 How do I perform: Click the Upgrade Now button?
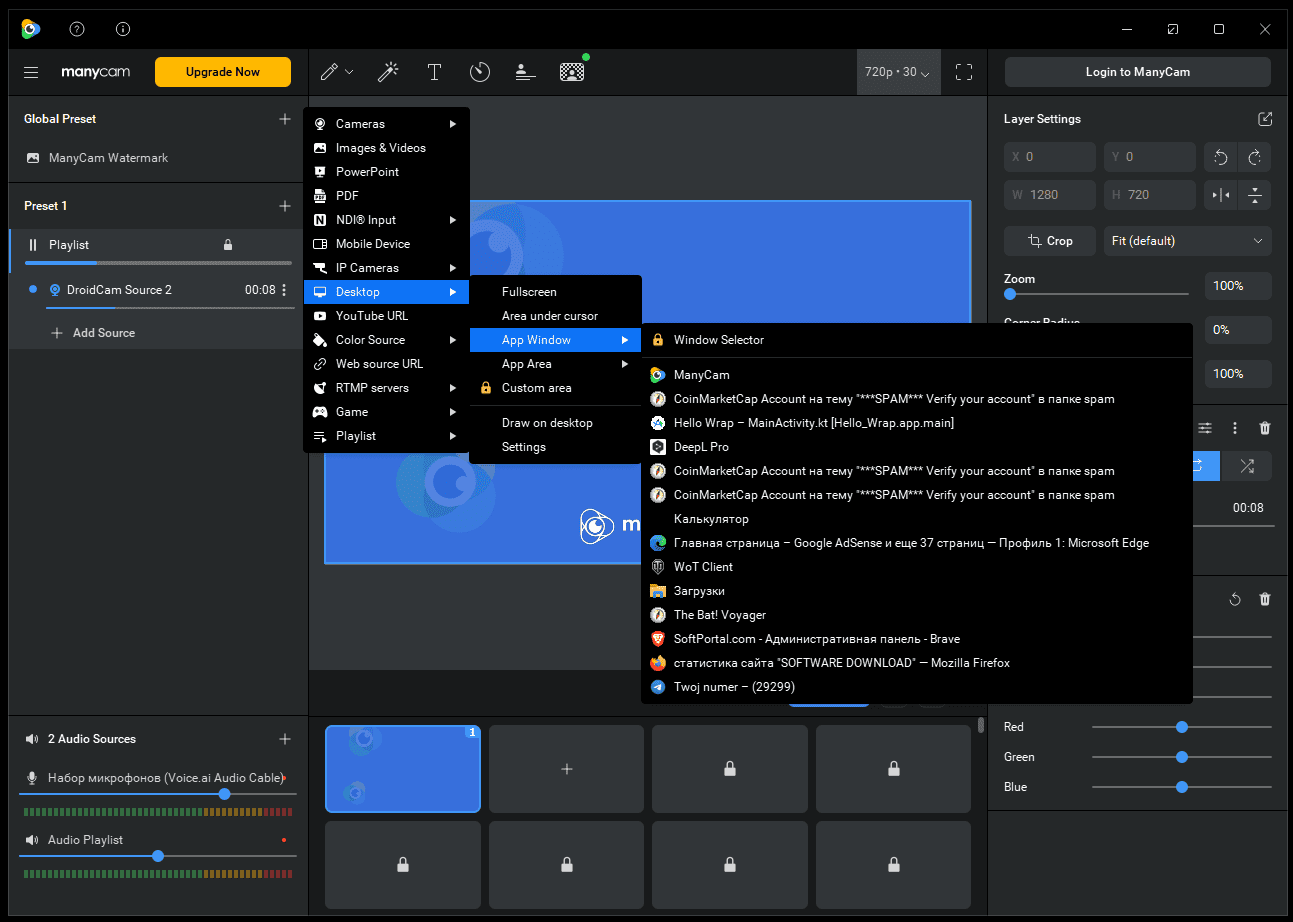tap(223, 72)
